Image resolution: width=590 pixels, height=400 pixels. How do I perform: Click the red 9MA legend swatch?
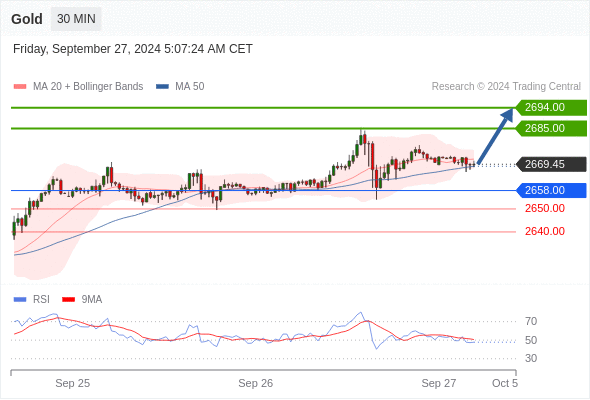(x=68, y=300)
